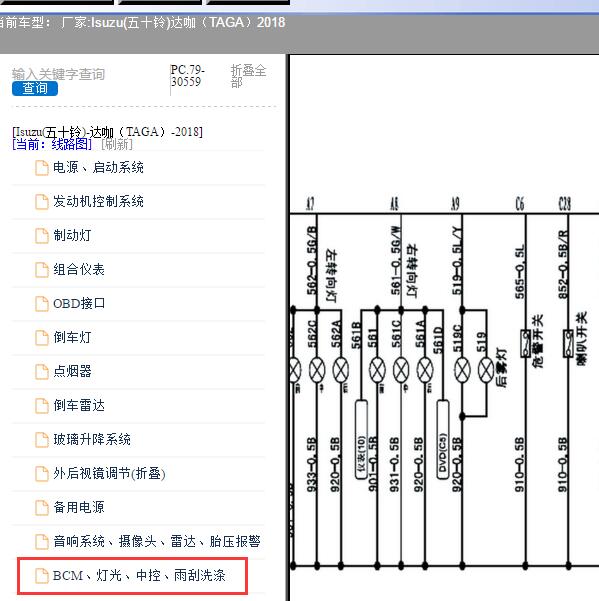Open 发动机控制系统 tree item
This screenshot has width=599, height=601.
point(98,202)
